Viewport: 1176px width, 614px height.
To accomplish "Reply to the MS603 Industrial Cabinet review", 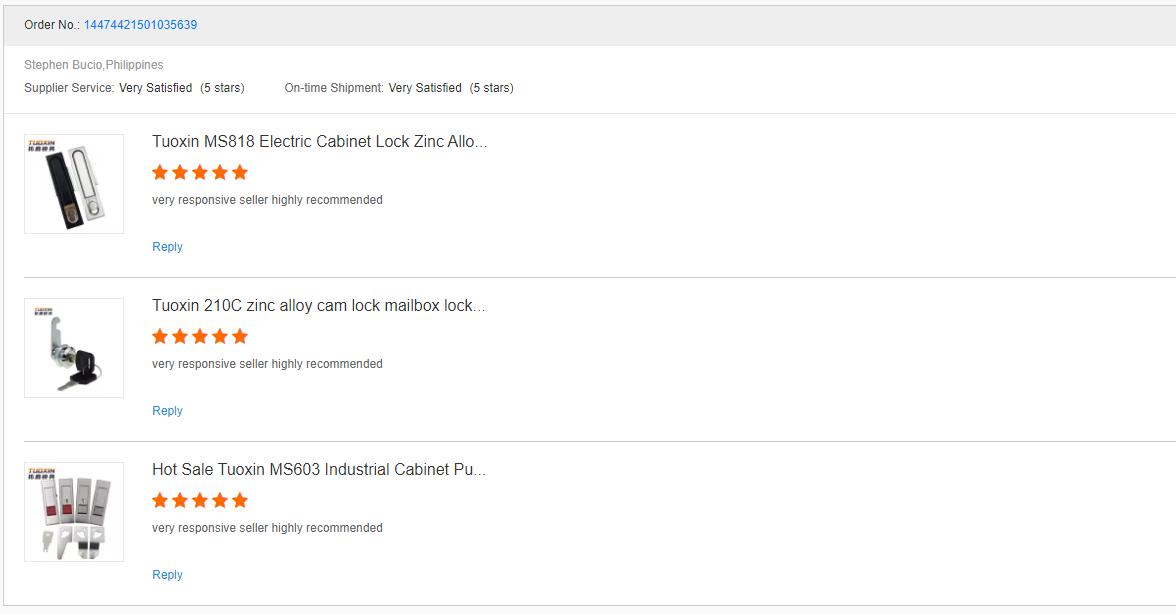I will coord(167,575).
